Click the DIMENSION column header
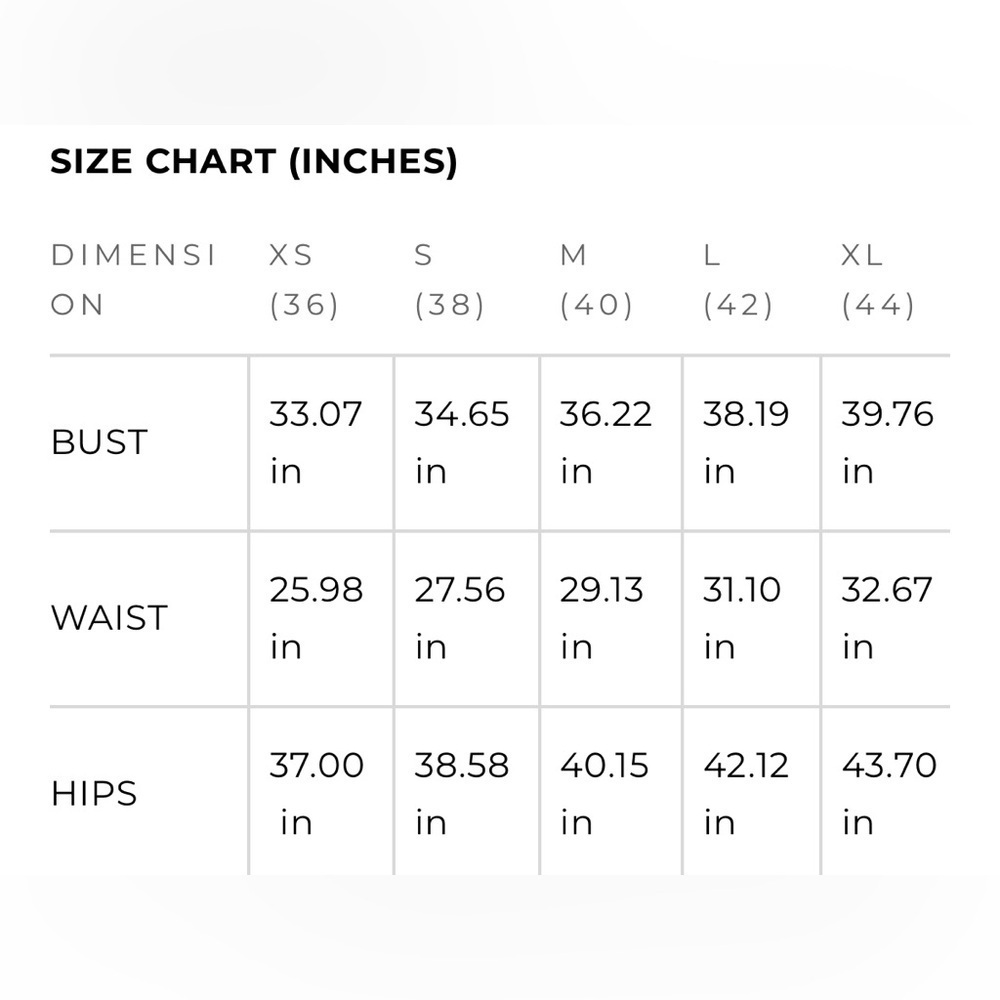The width and height of the screenshot is (1000, 1000). (x=133, y=279)
